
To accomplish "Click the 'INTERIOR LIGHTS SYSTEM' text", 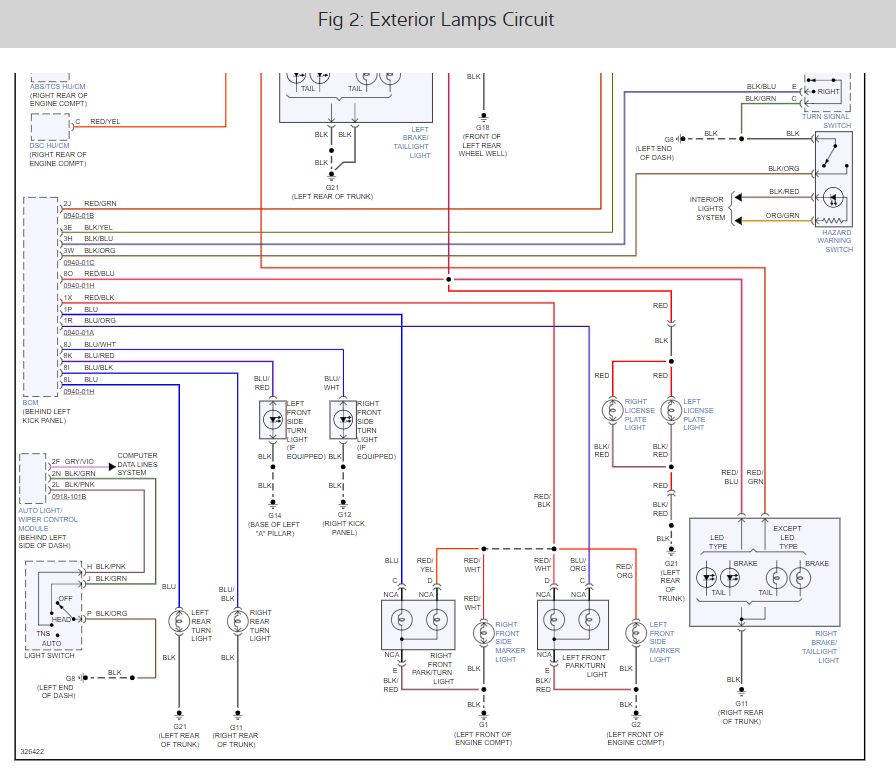I will point(707,209).
